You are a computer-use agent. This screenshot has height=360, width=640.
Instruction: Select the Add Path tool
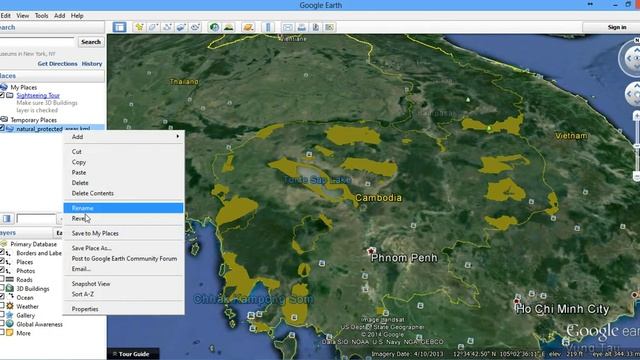tap(167, 27)
